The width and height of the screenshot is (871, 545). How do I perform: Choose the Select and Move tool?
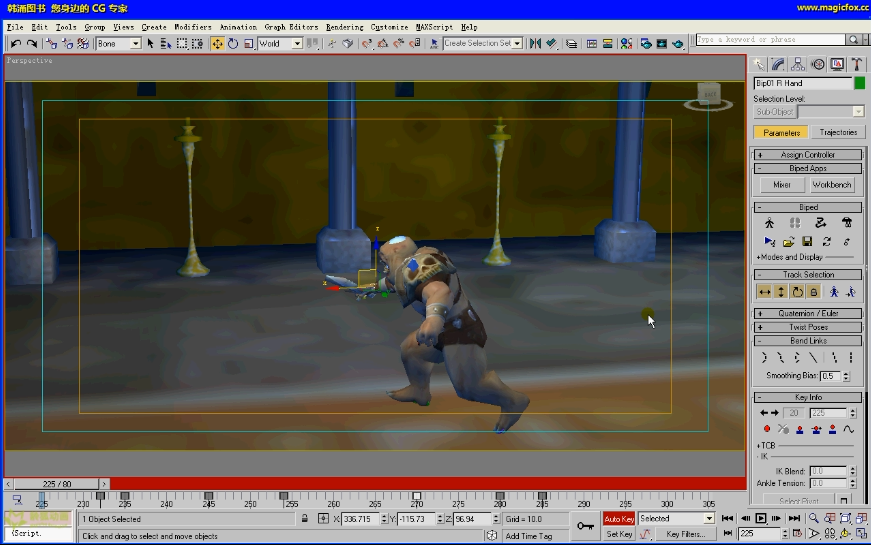217,43
